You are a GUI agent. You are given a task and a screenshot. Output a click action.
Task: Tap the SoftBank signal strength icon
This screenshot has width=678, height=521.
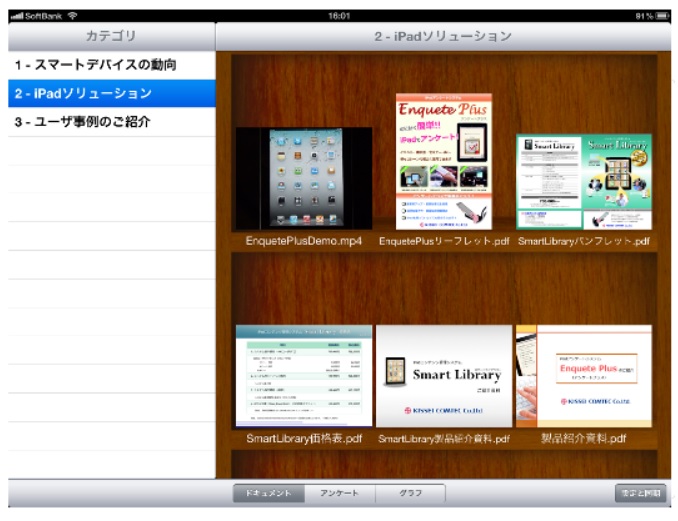tap(17, 16)
